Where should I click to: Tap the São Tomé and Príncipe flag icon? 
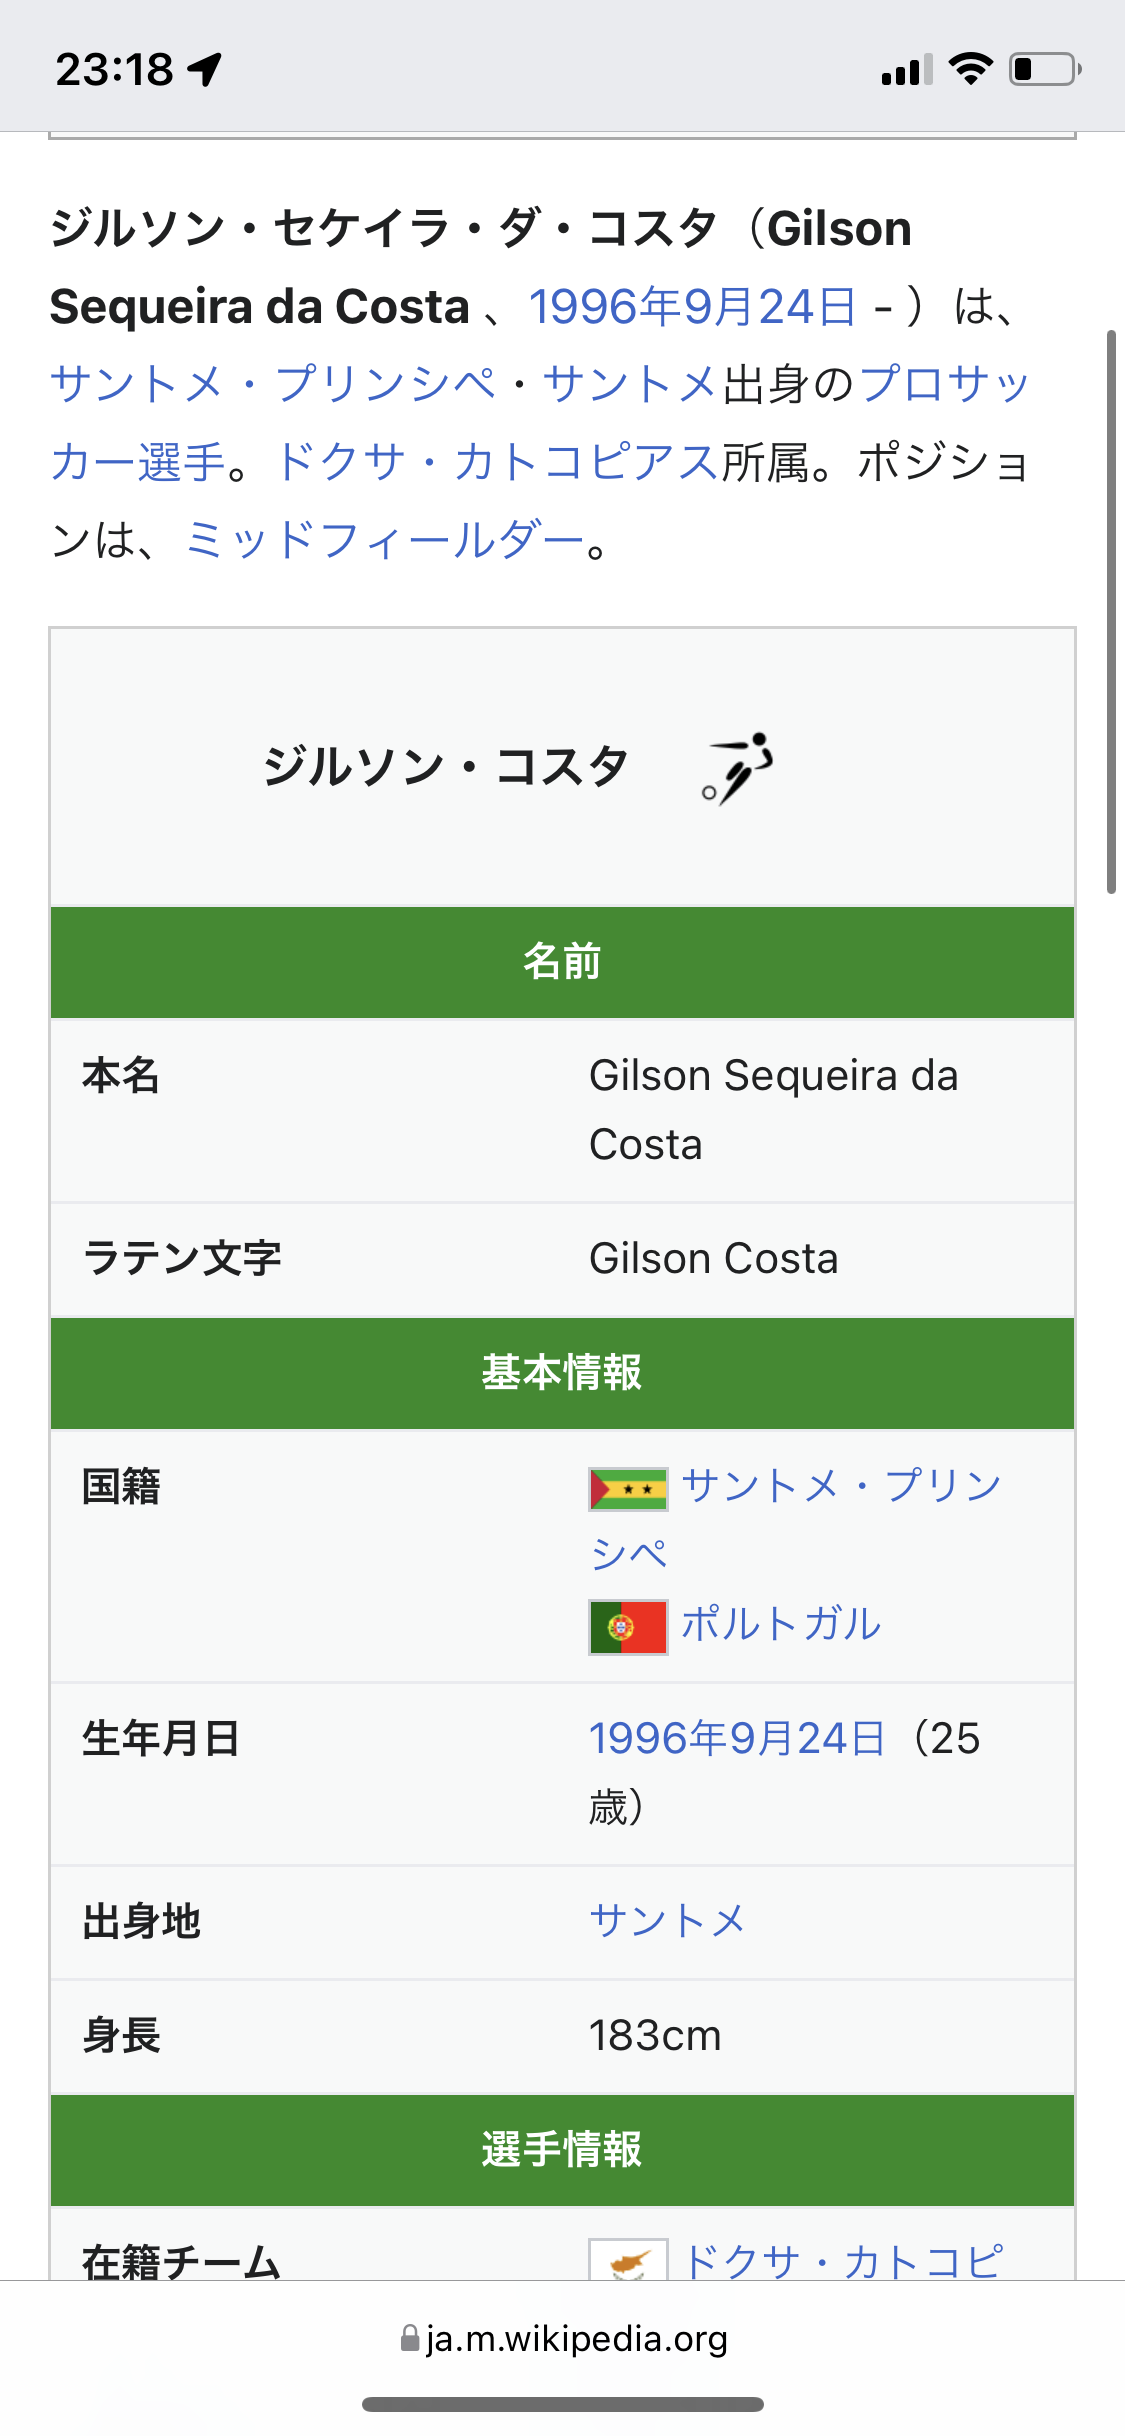(x=628, y=1489)
